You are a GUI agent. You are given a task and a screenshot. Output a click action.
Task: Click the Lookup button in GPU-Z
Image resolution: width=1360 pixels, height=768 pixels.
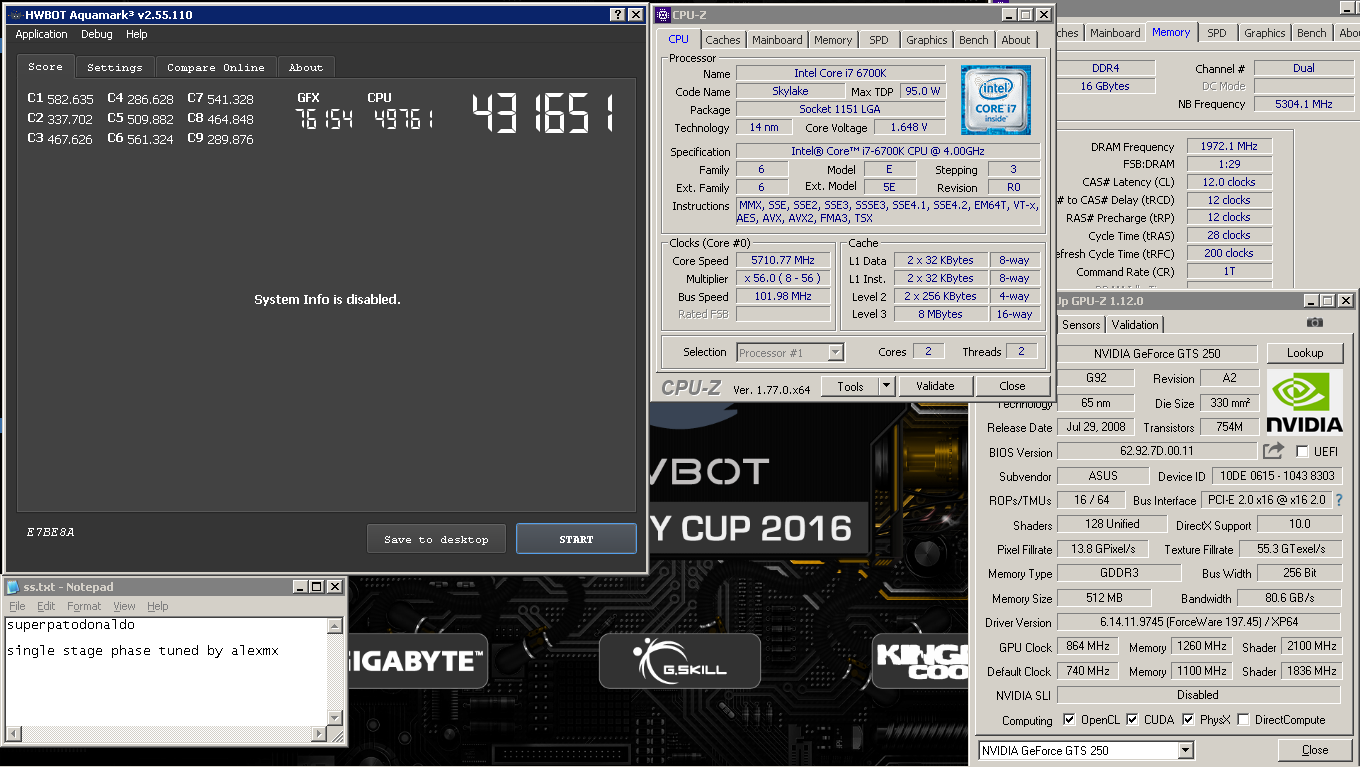[1305, 353]
